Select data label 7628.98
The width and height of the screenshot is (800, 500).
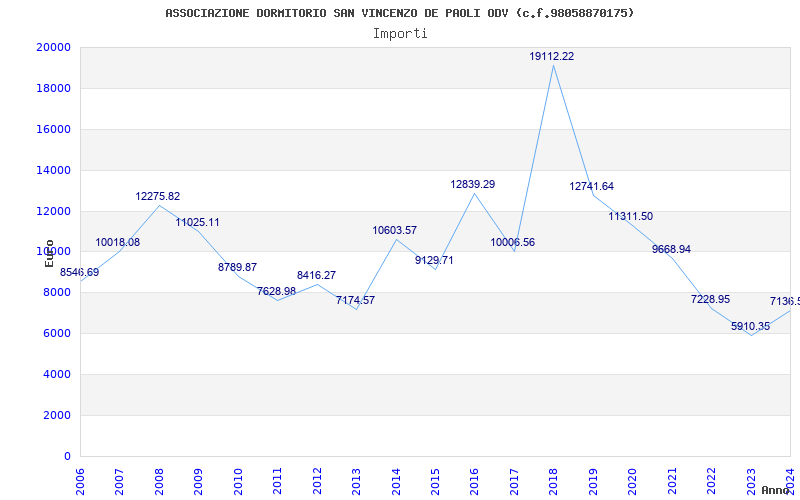pyautogui.click(x=276, y=292)
